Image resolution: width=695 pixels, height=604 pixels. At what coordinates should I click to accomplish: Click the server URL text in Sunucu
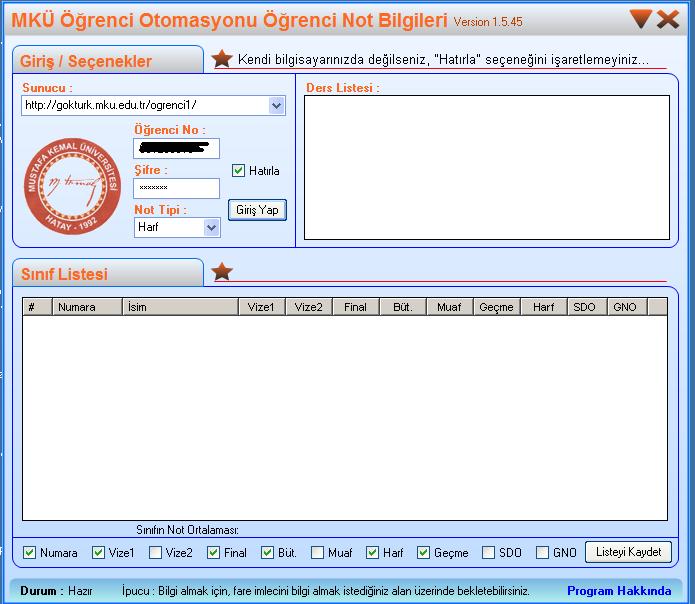(x=111, y=105)
